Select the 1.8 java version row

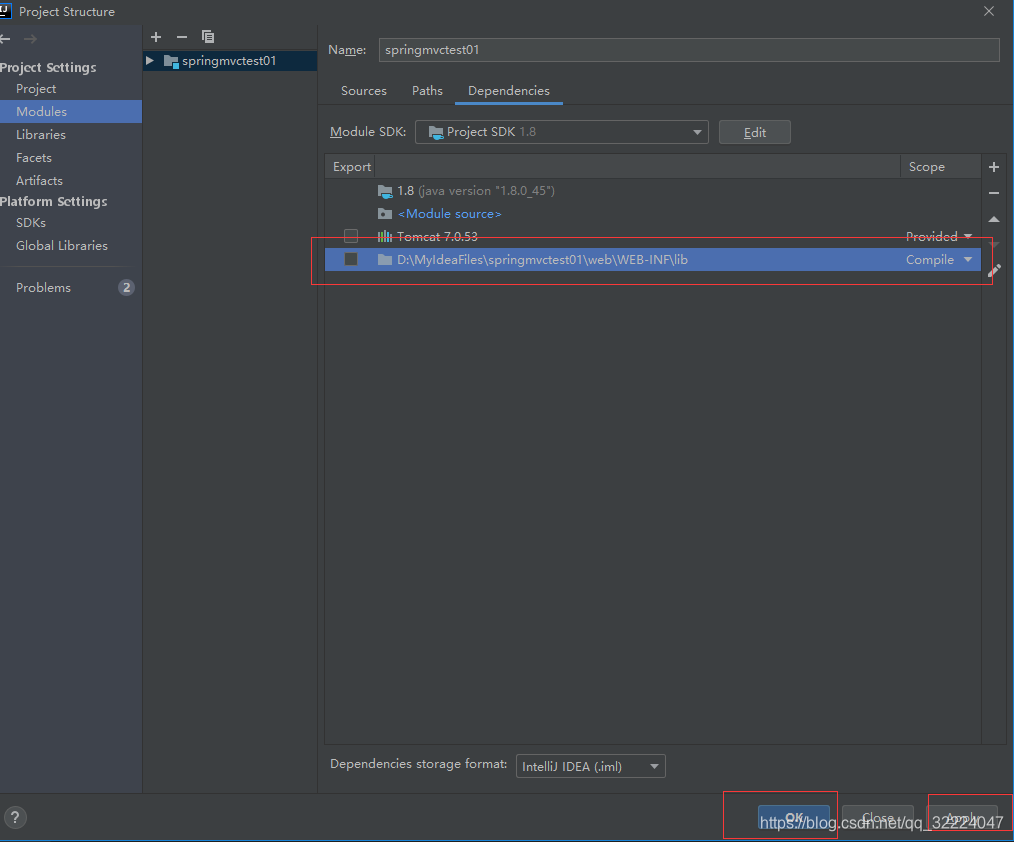[x=653, y=191]
